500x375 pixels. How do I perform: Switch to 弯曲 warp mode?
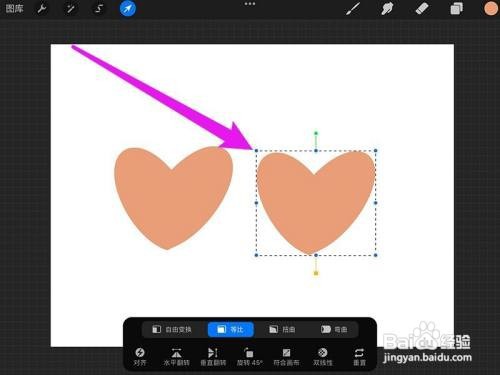tap(334, 329)
